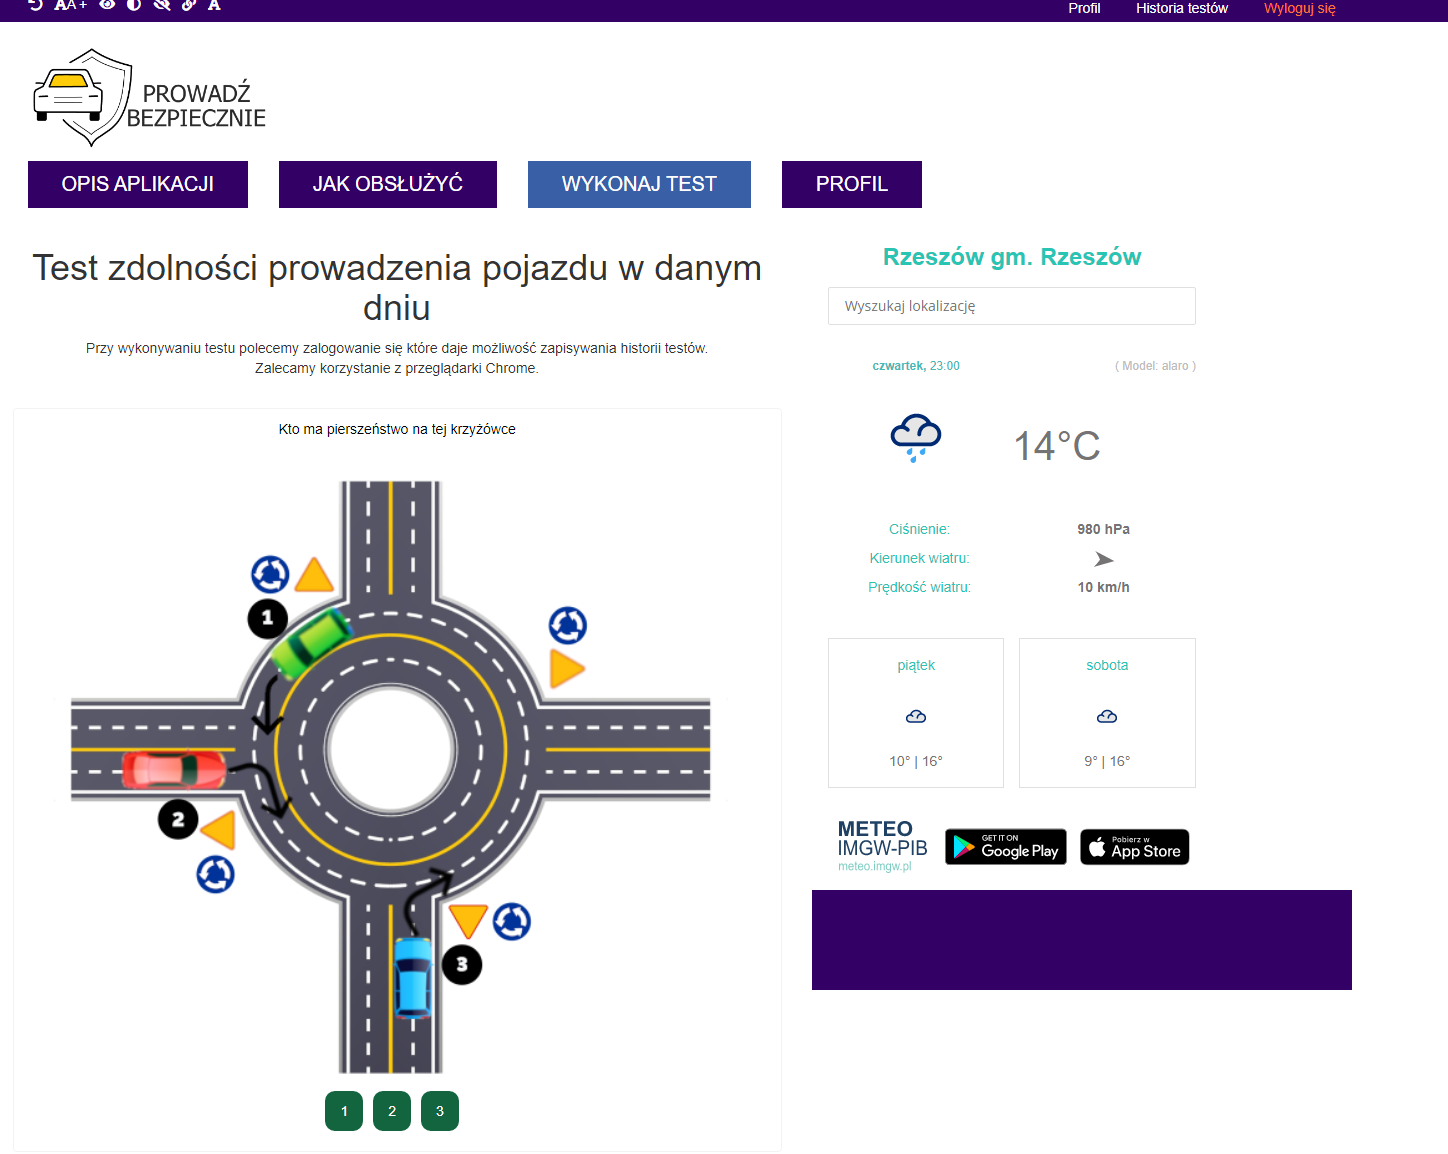
Task: Open Historia testów in top bar
Action: coord(1181,8)
